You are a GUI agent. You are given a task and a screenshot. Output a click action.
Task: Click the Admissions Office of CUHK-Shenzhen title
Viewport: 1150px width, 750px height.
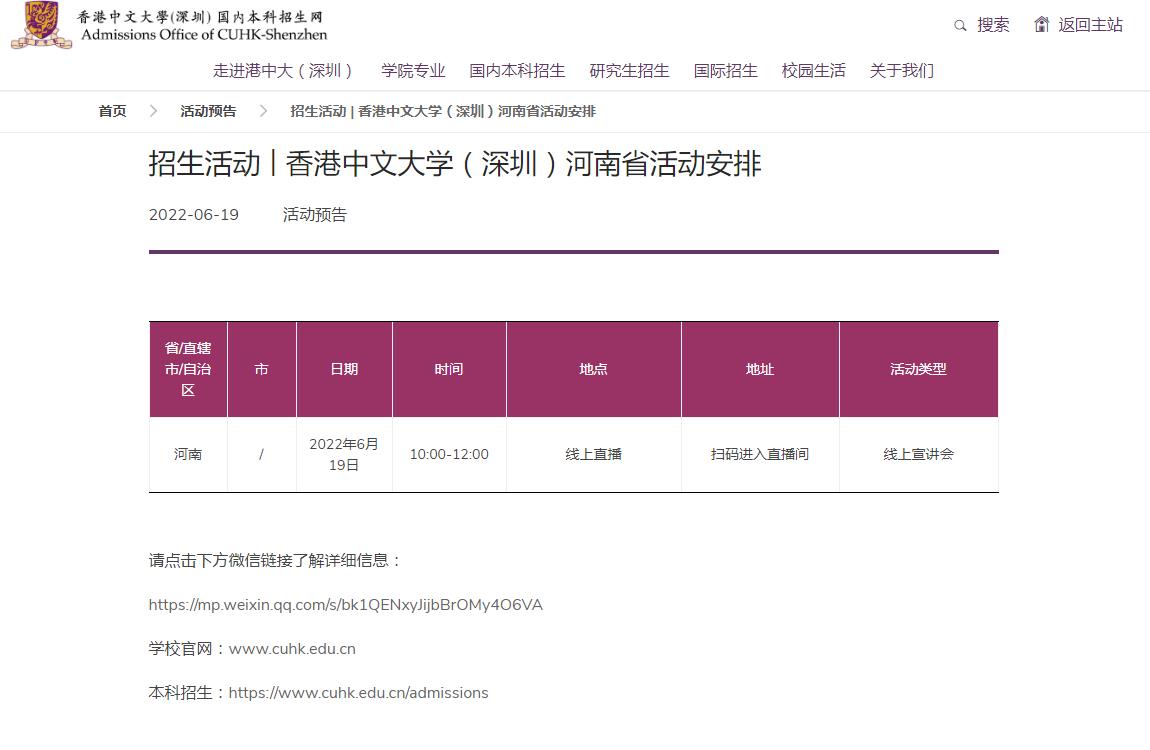(204, 34)
